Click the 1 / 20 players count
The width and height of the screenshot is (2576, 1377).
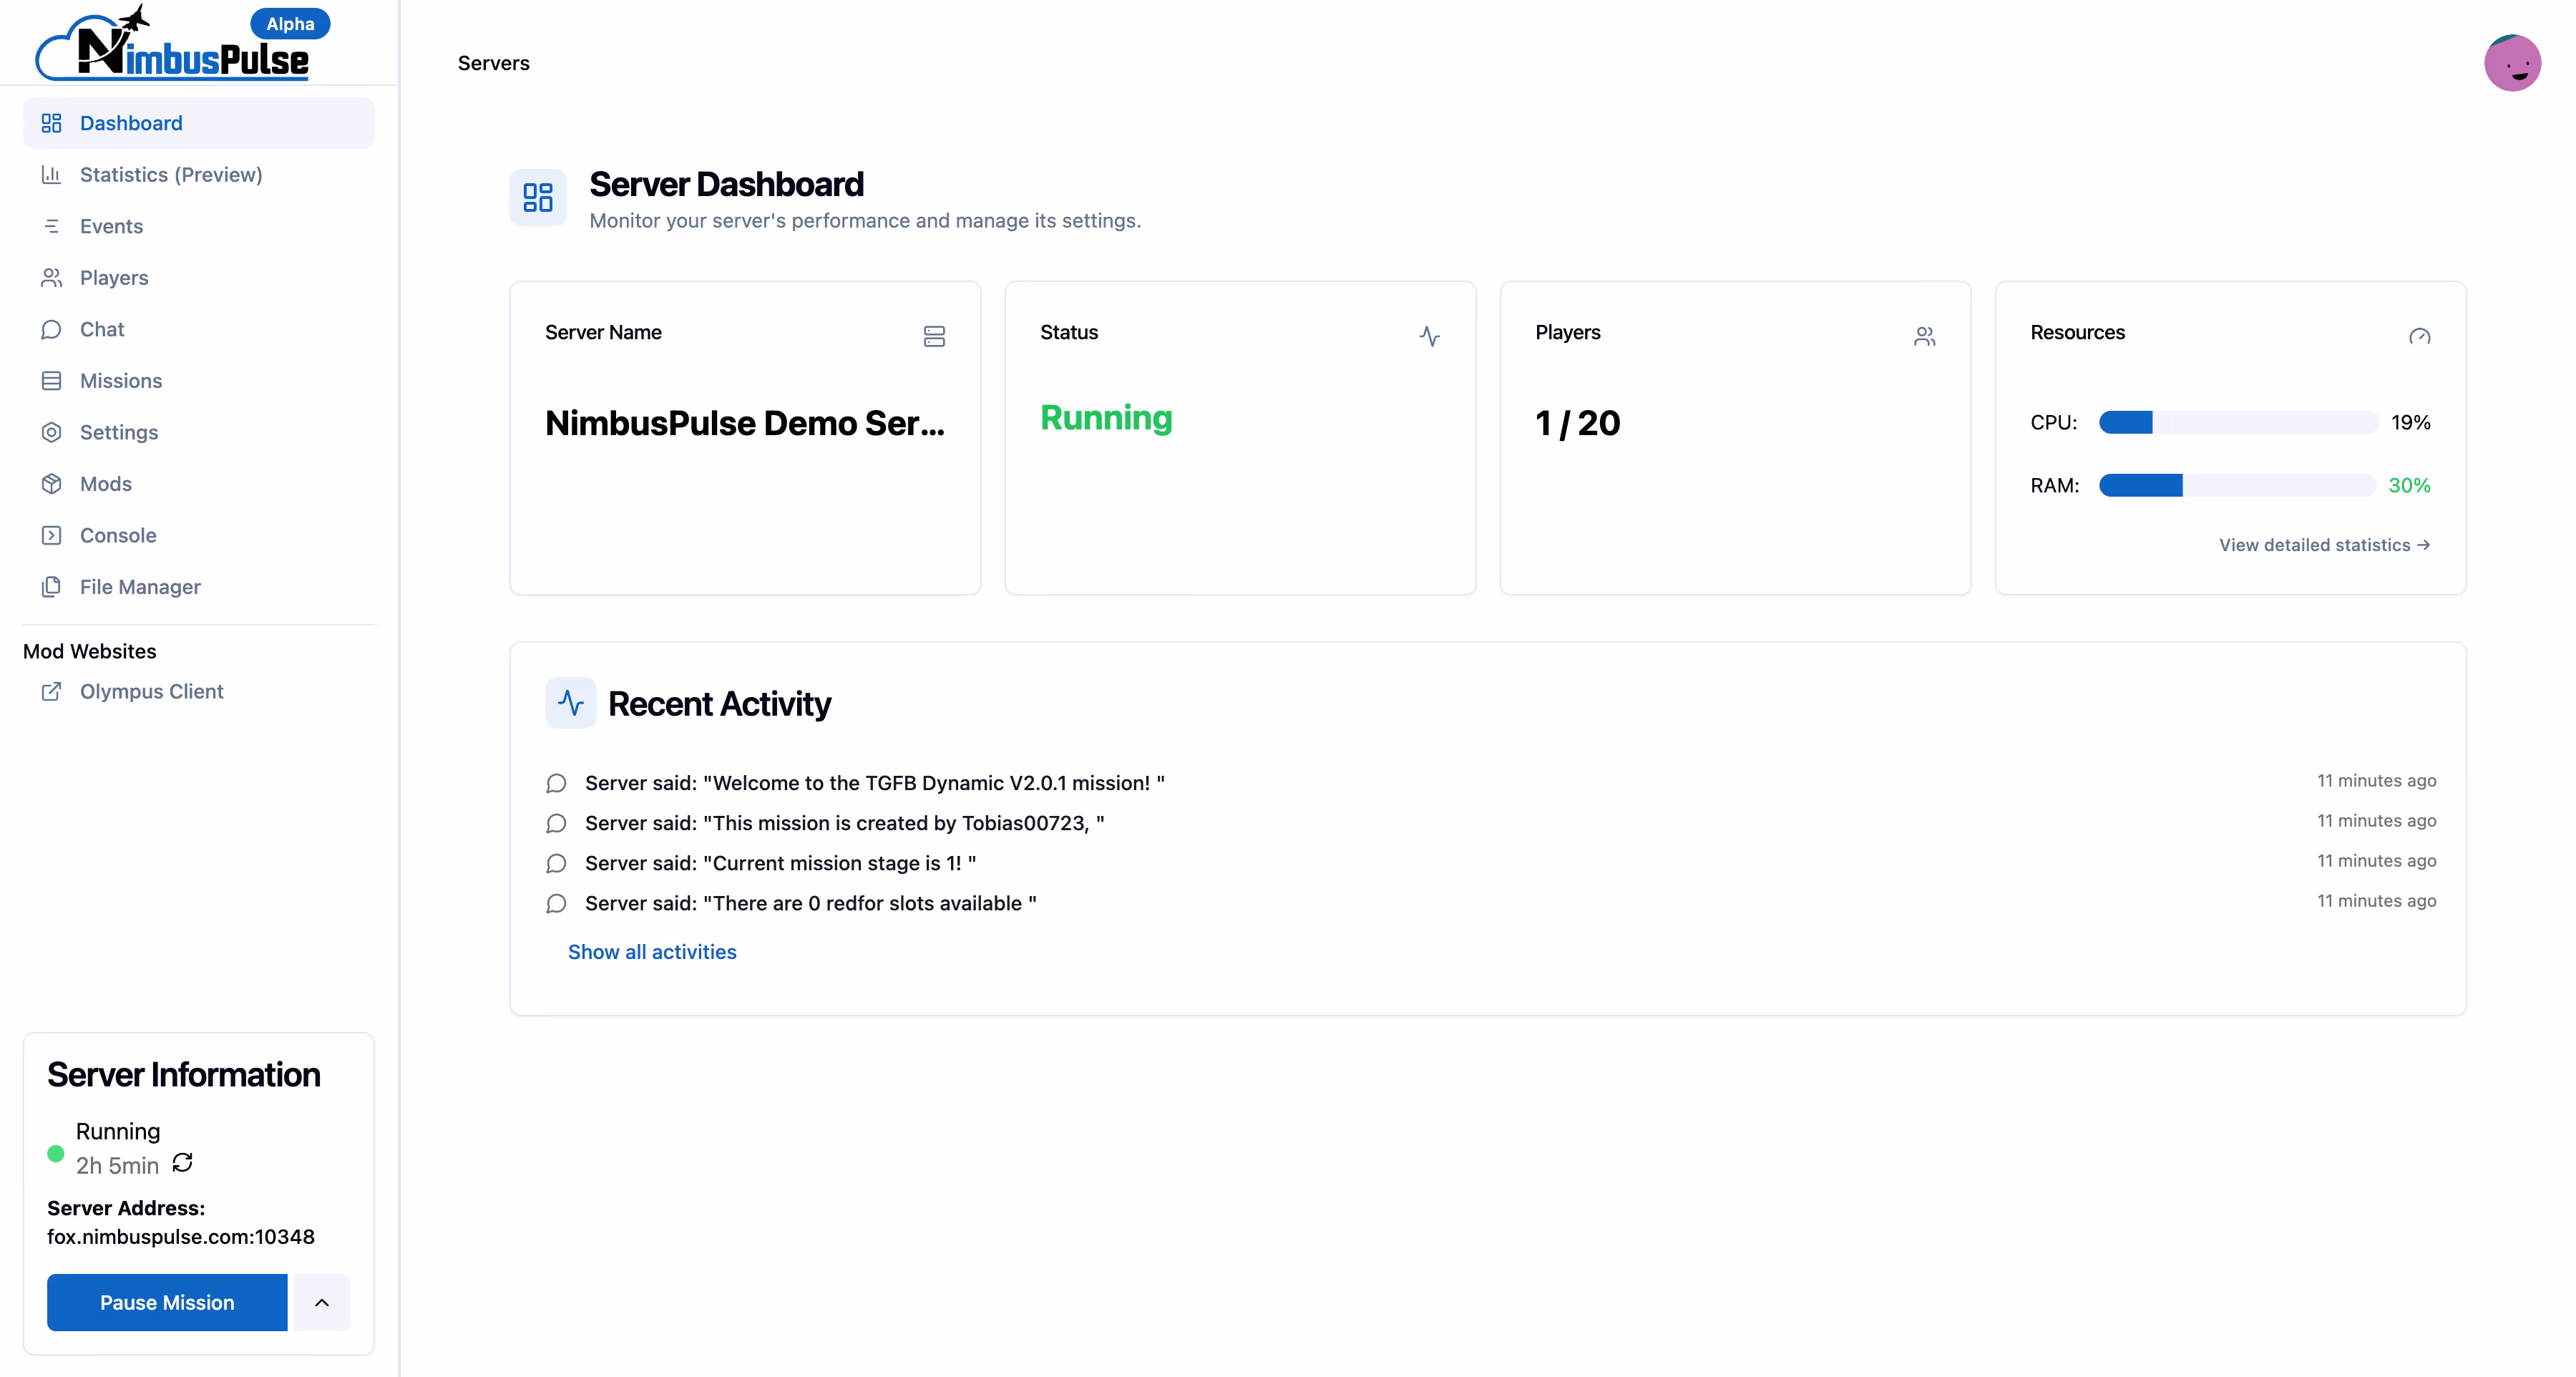pyautogui.click(x=1578, y=423)
